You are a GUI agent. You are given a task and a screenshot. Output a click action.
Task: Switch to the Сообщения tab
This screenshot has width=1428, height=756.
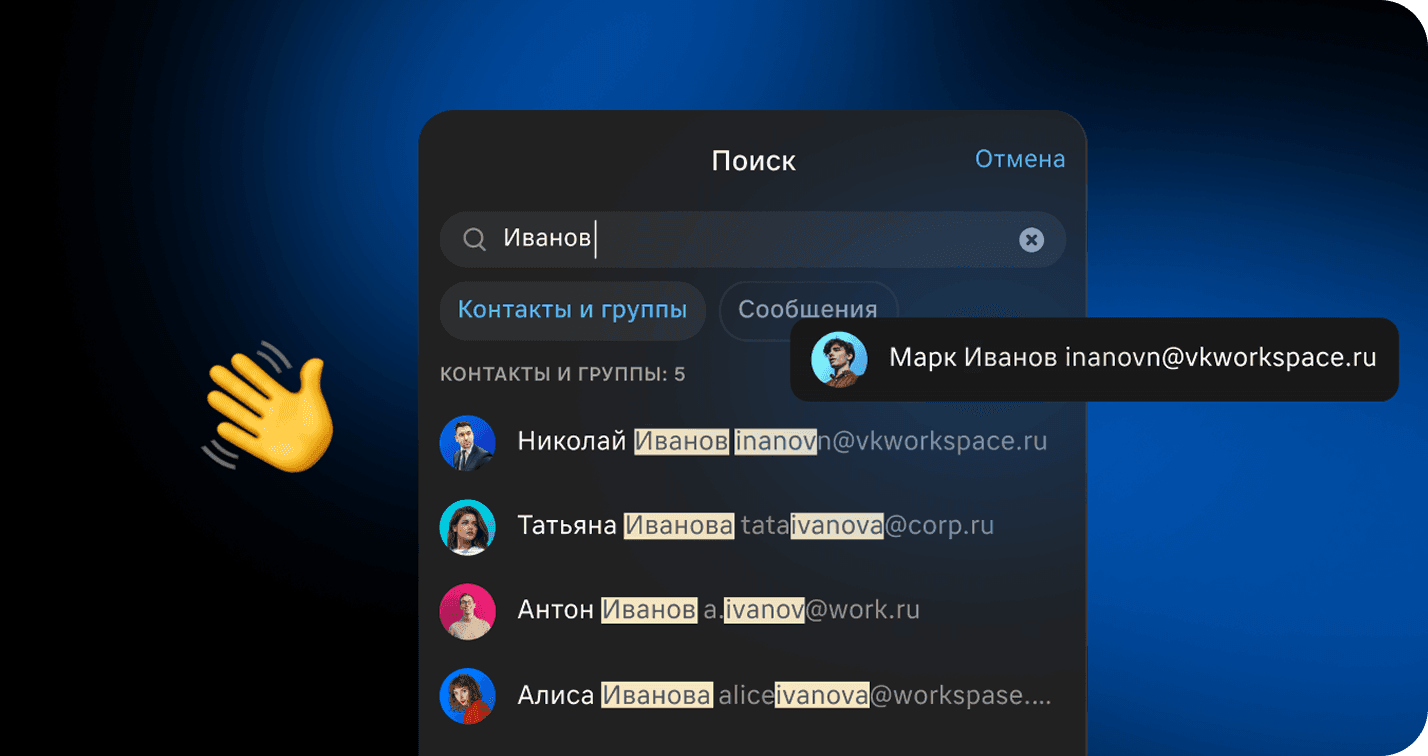pos(808,310)
